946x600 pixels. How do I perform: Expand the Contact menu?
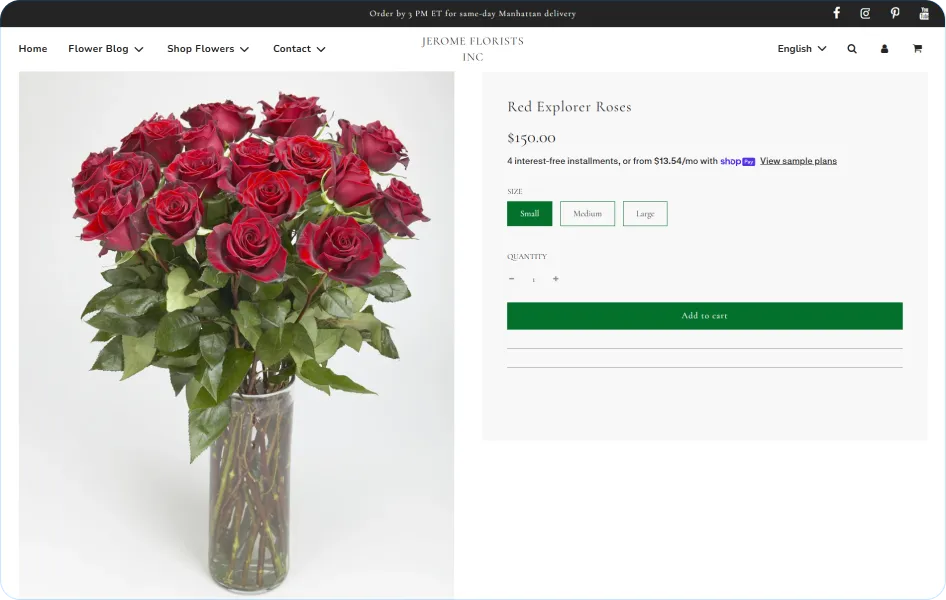coord(299,49)
